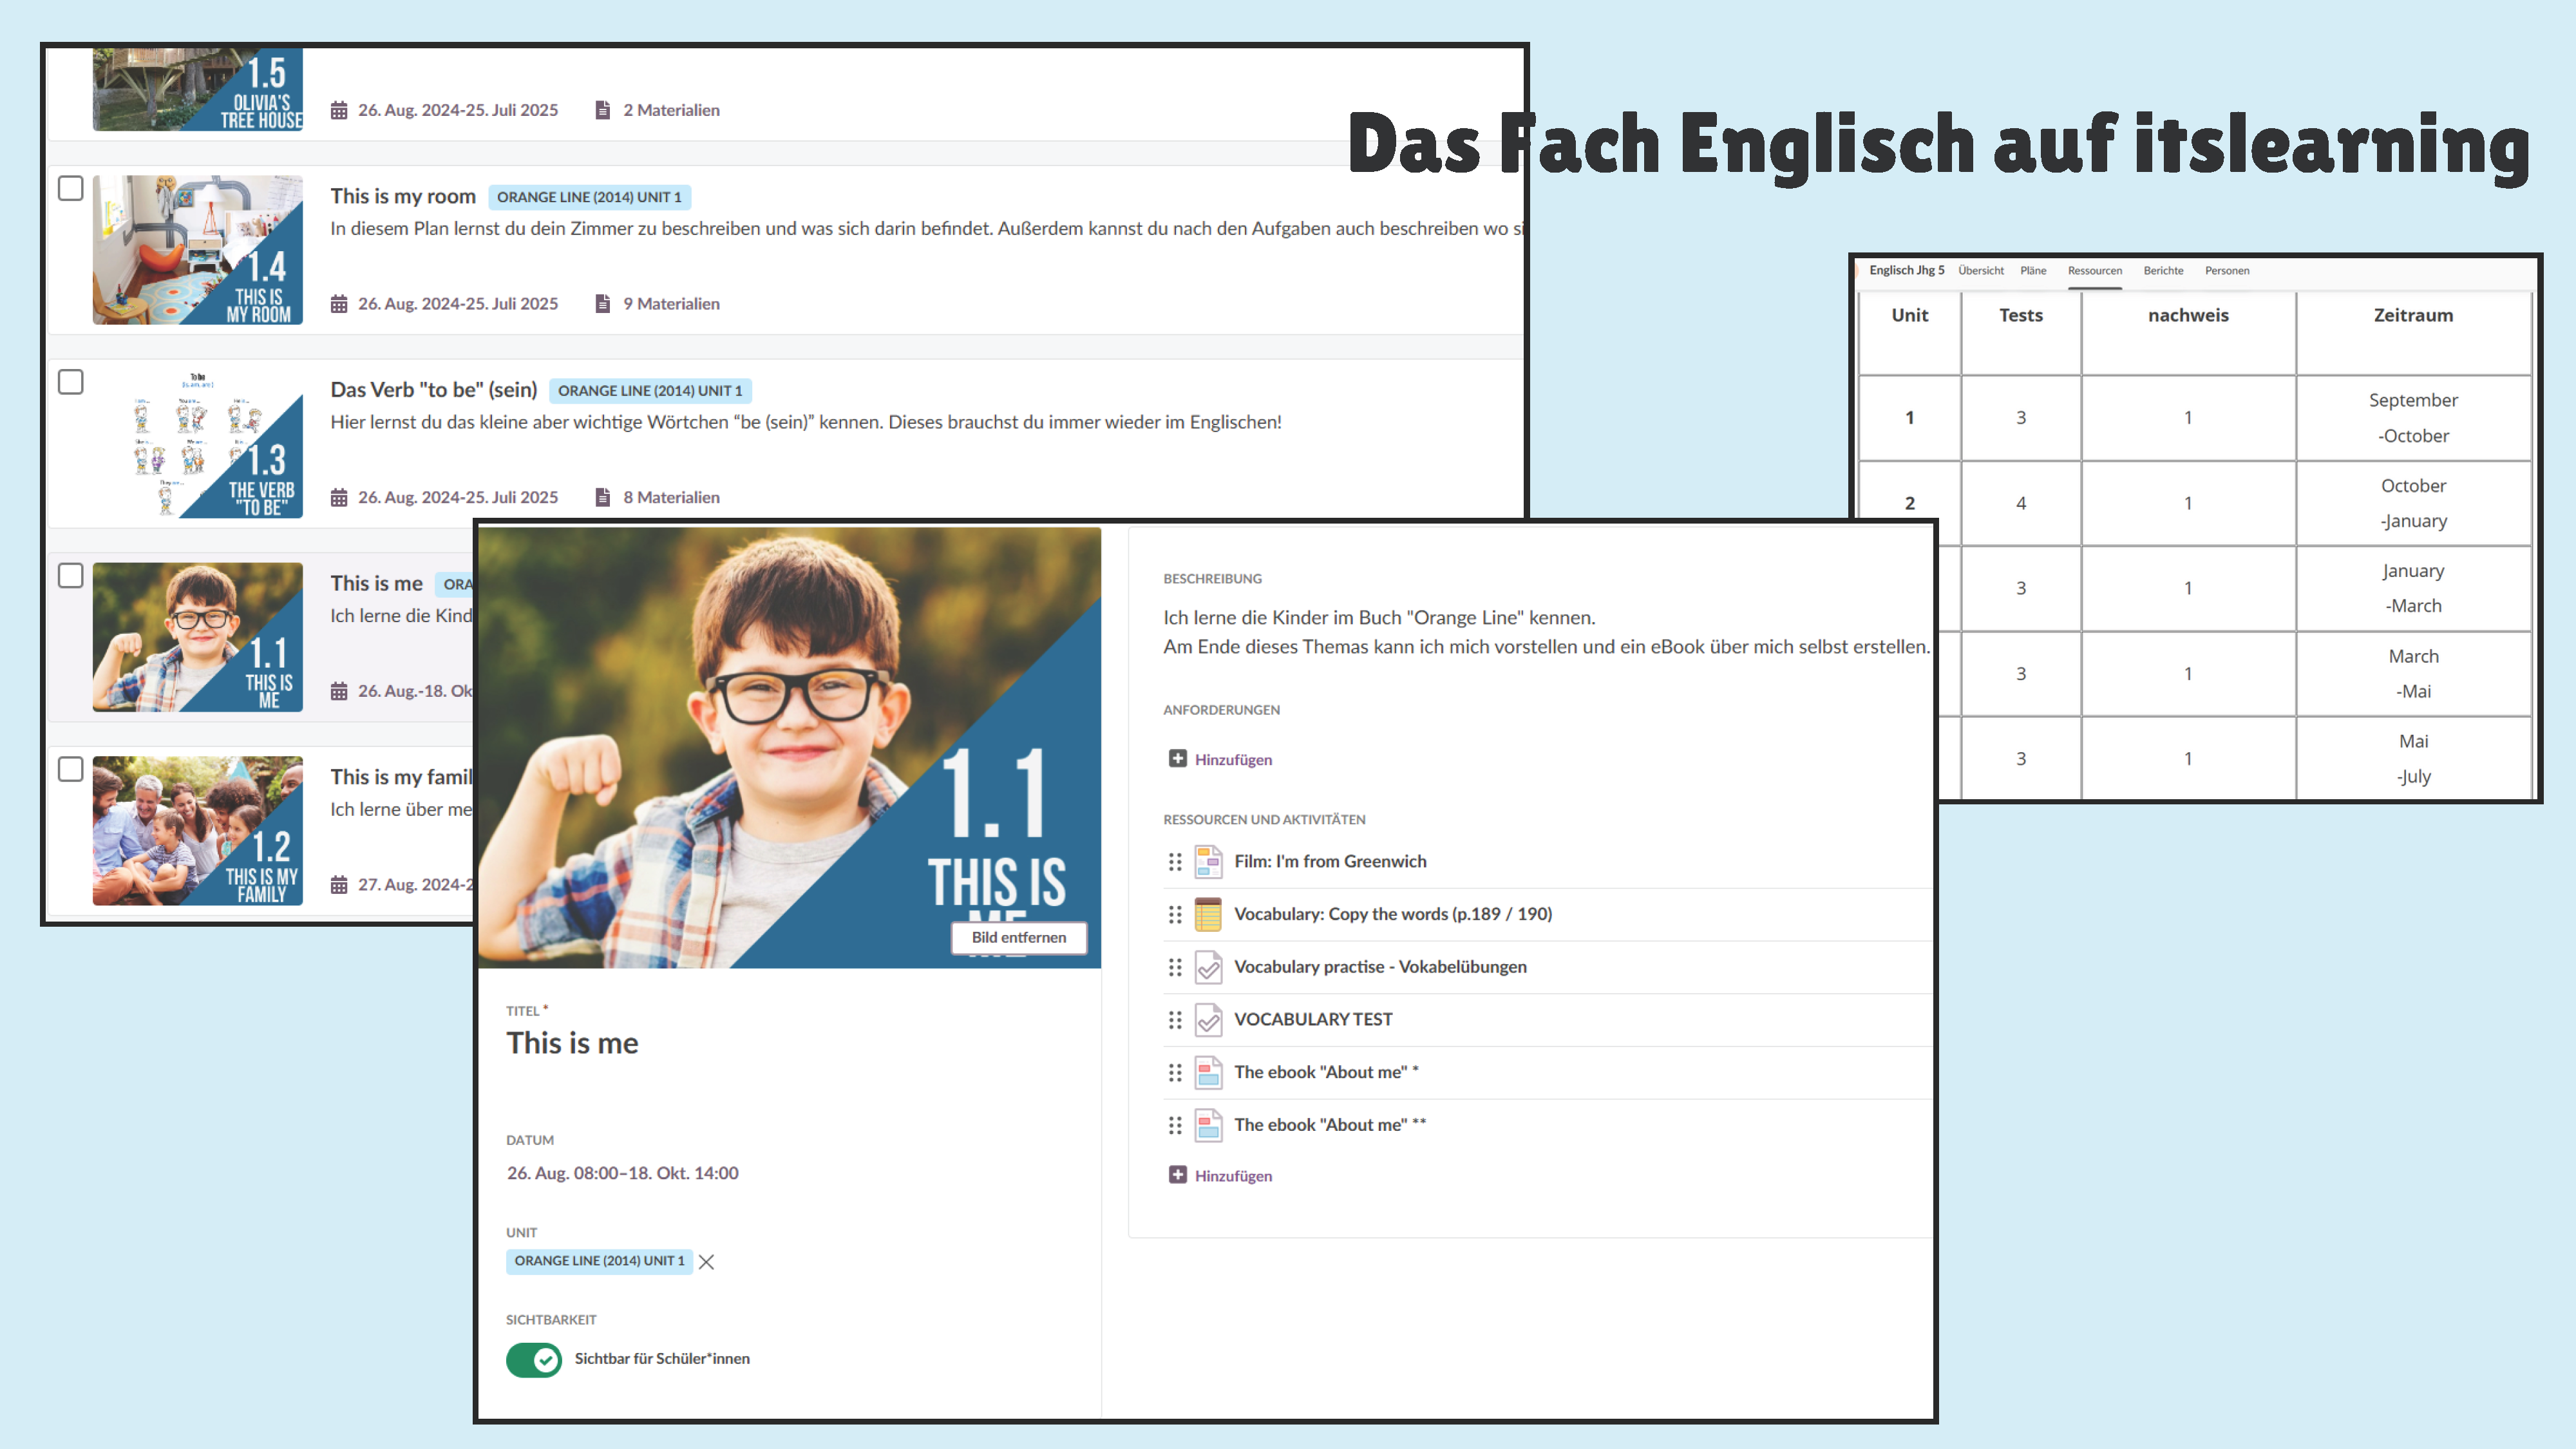
Task: Click the This is me title field
Action: tap(572, 1043)
